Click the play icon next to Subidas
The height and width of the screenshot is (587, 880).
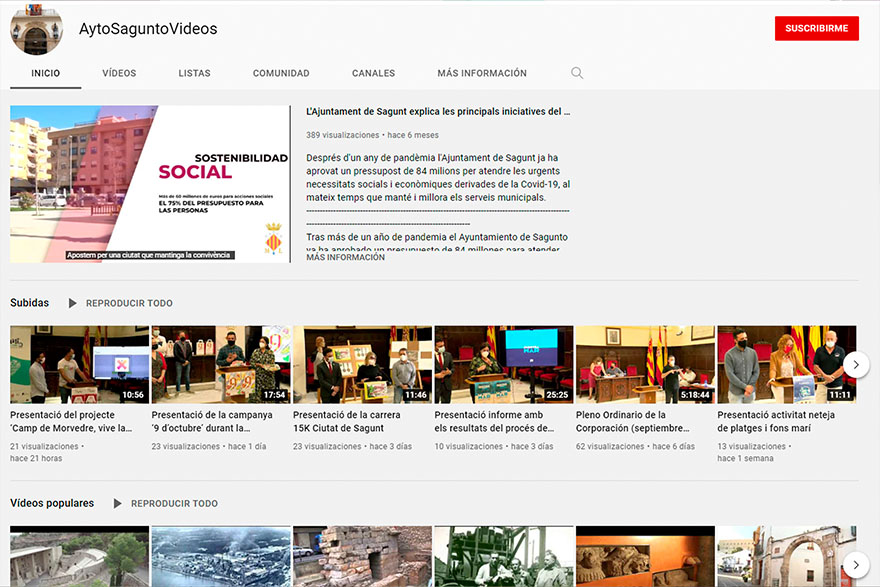pos(71,303)
